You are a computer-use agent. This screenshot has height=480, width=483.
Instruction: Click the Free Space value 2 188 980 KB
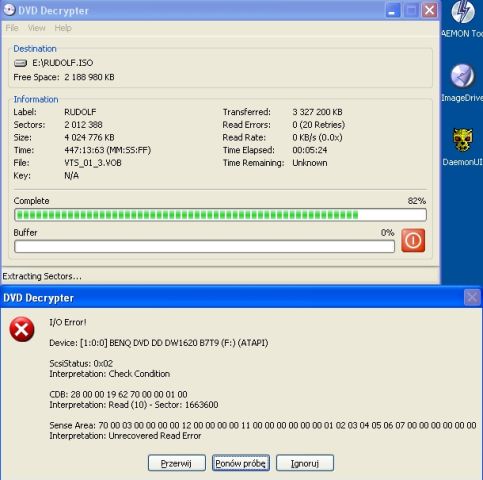[x=89, y=77]
